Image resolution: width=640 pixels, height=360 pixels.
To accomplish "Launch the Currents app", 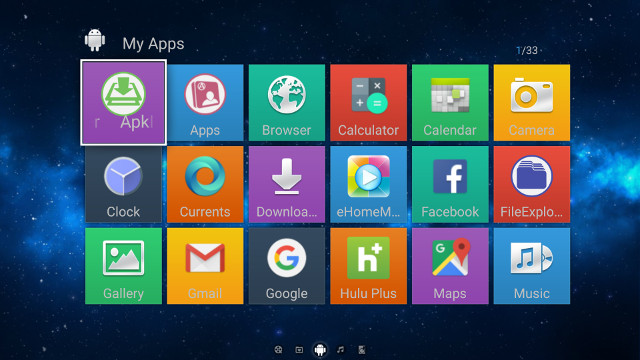I will pyautogui.click(x=205, y=184).
